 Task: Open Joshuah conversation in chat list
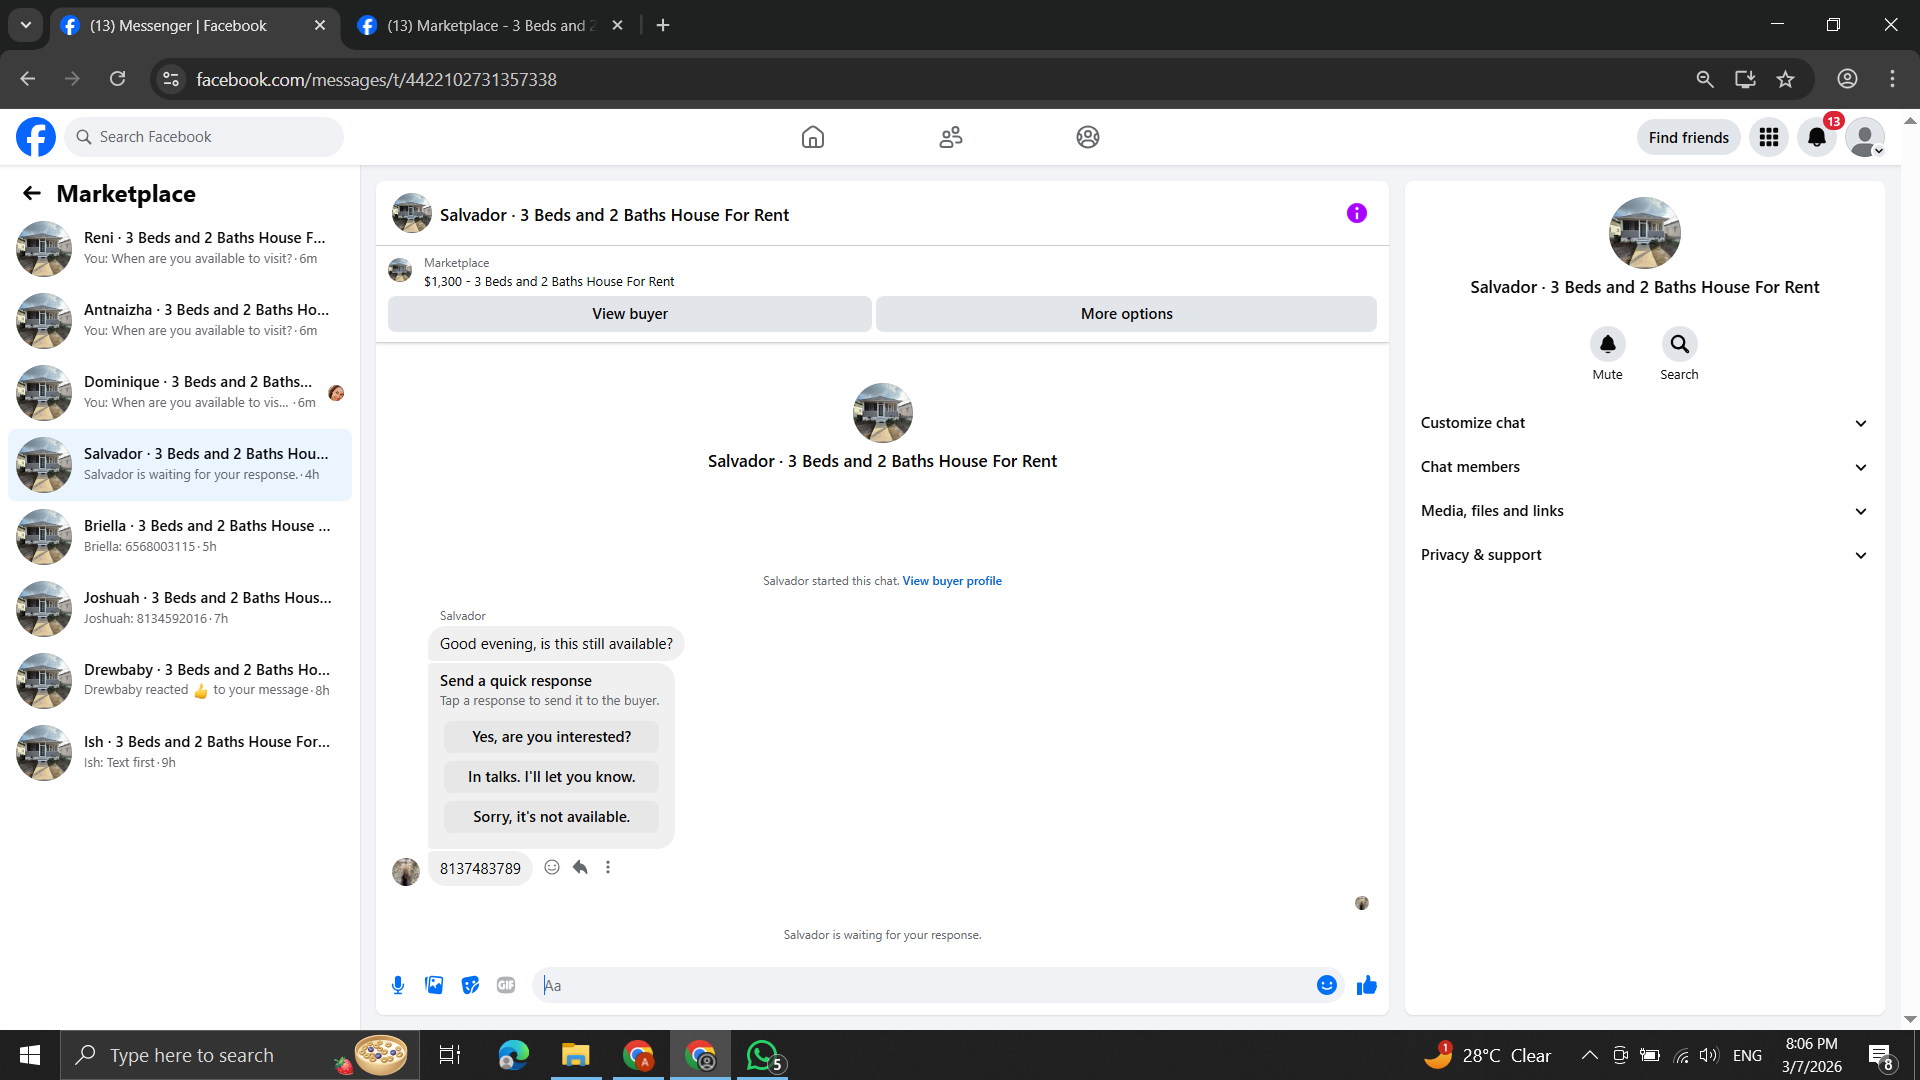pyautogui.click(x=180, y=608)
